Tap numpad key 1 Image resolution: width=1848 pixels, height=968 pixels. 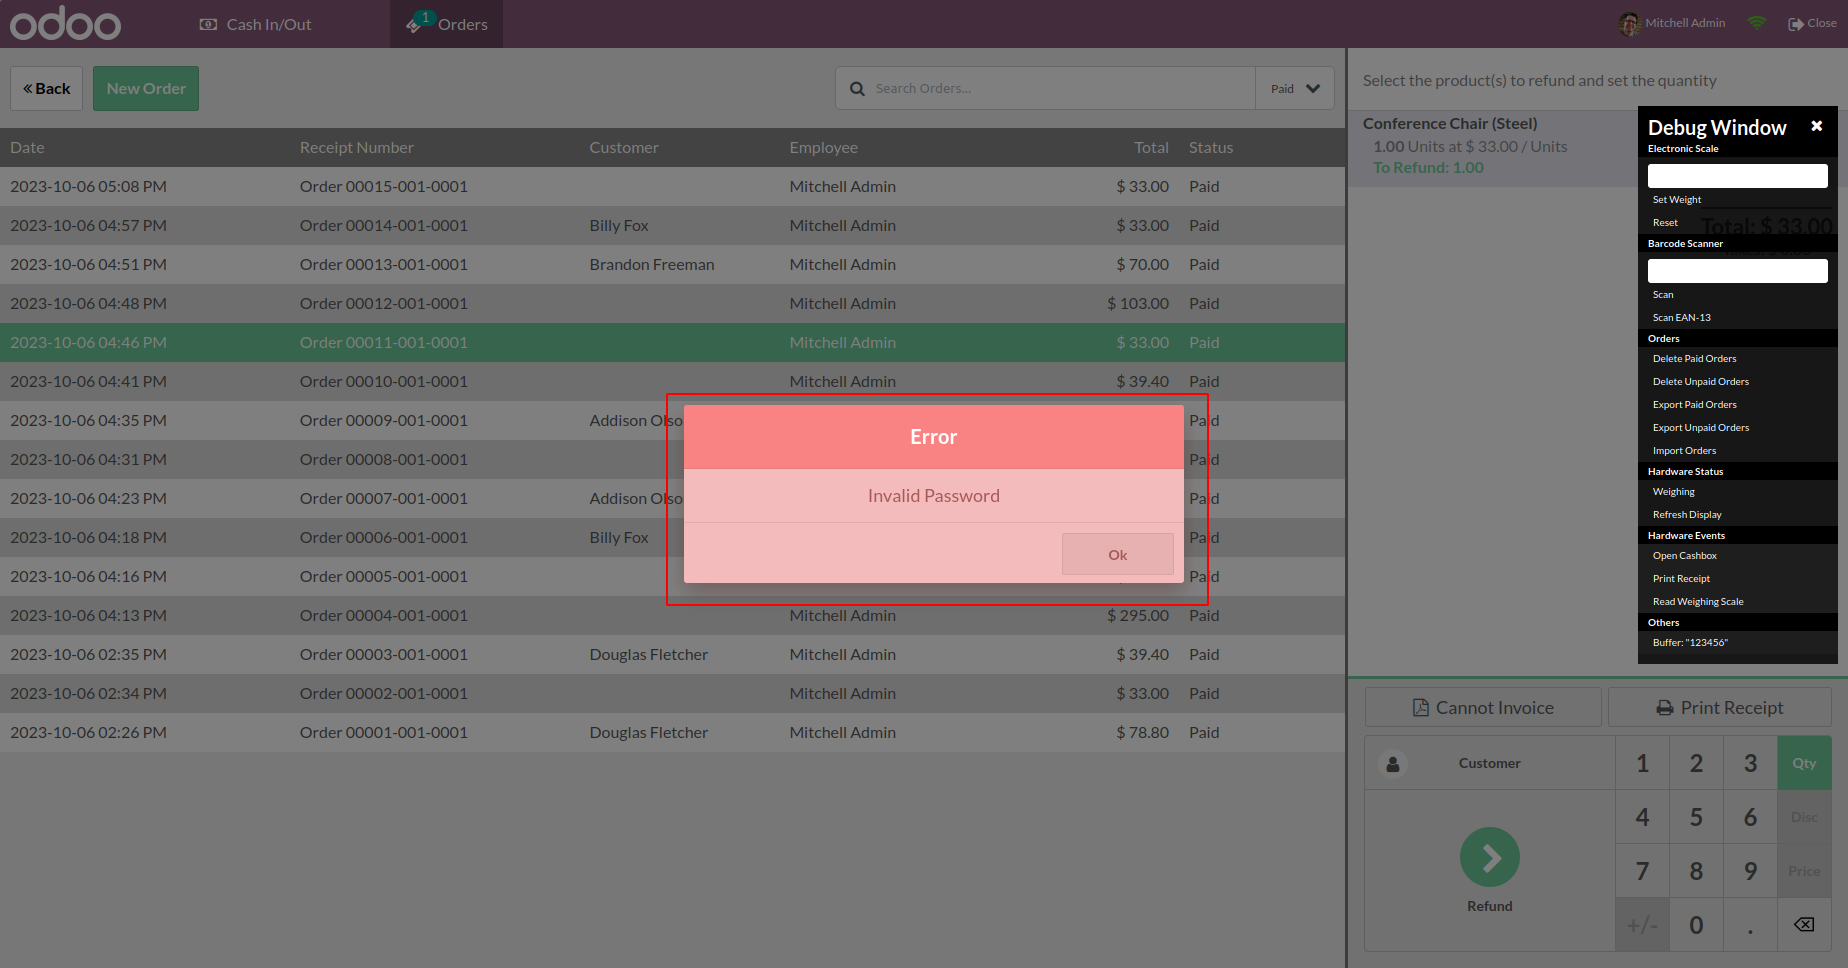point(1642,763)
